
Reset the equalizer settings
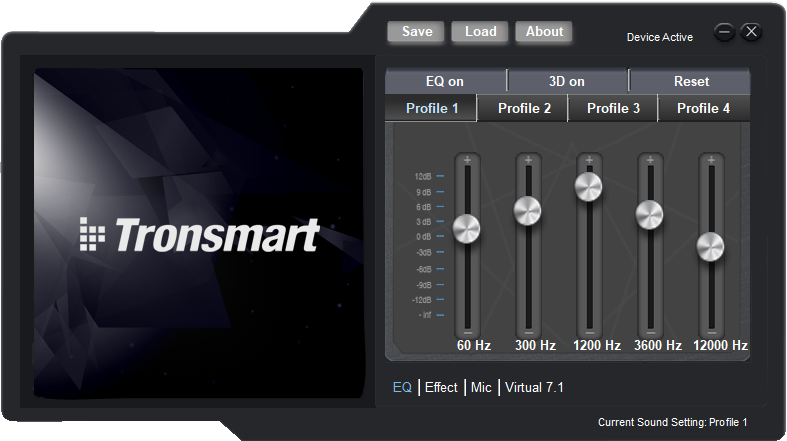tap(691, 82)
